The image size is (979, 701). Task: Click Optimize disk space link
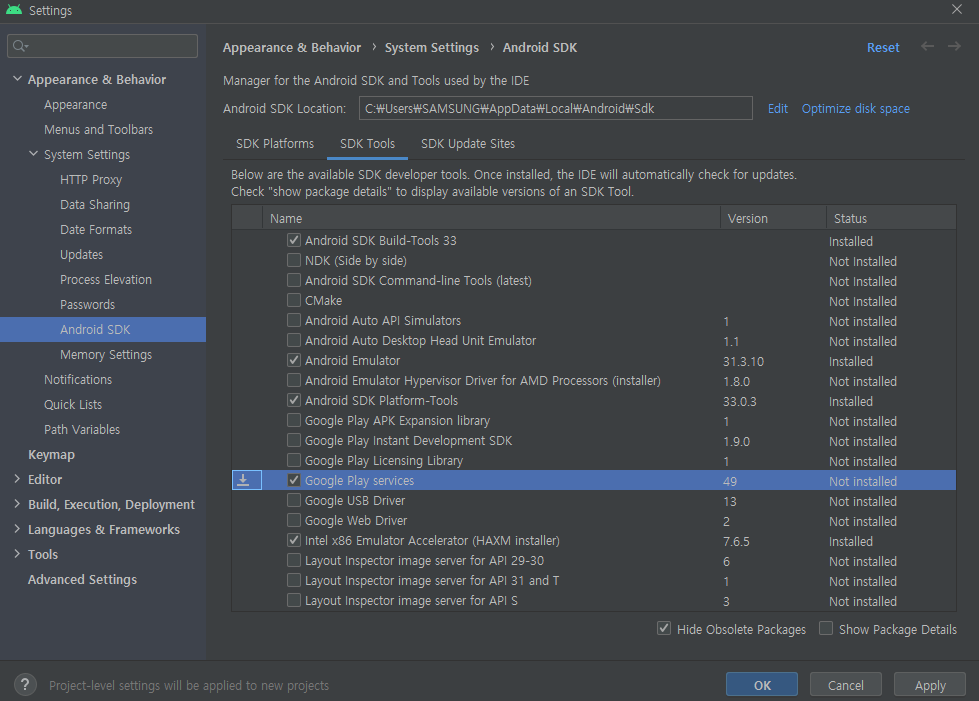855,109
